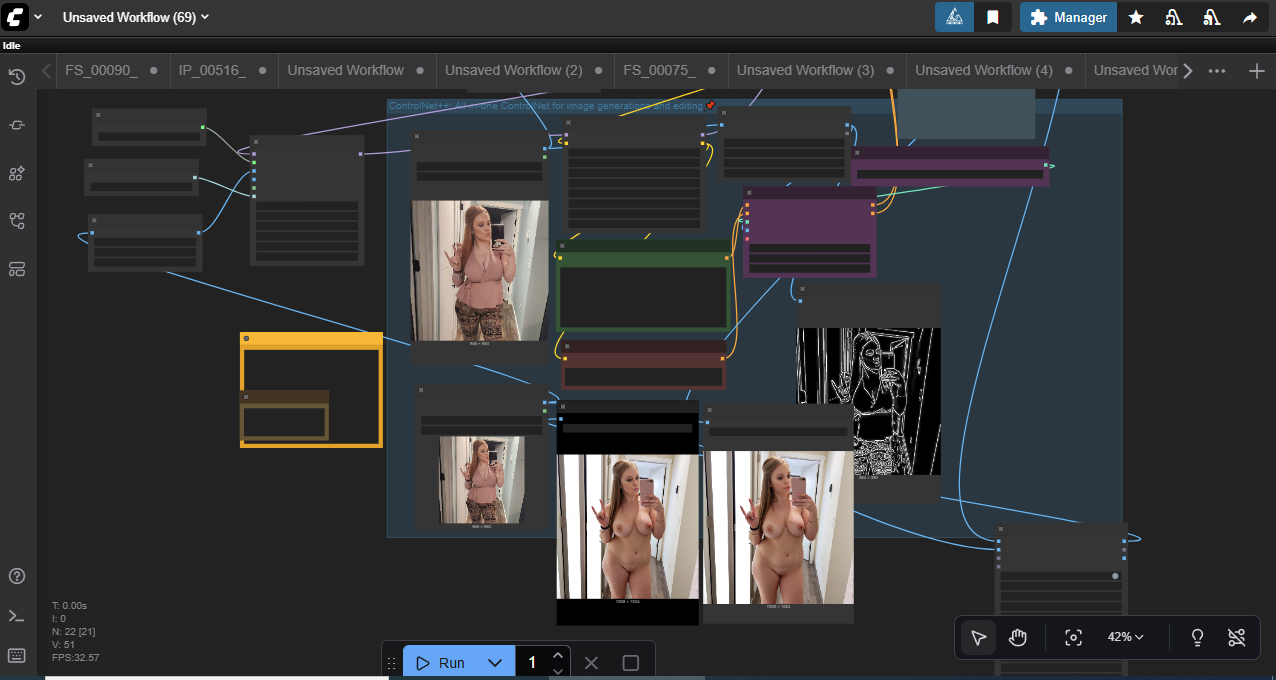The width and height of the screenshot is (1276, 680).
Task: Switch to hand pan mode
Action: coord(1017,637)
